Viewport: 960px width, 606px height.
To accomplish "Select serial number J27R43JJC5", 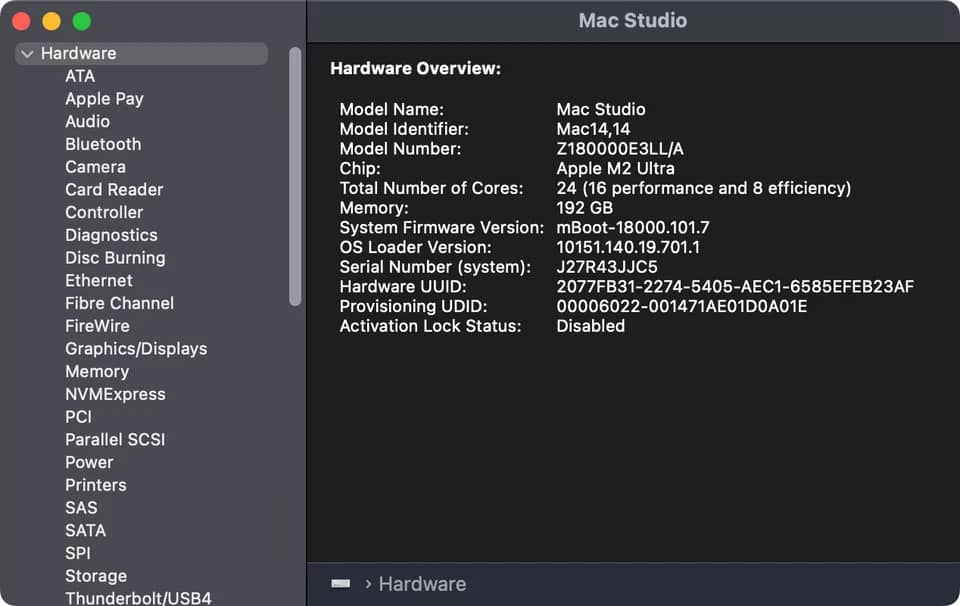I will coord(607,267).
